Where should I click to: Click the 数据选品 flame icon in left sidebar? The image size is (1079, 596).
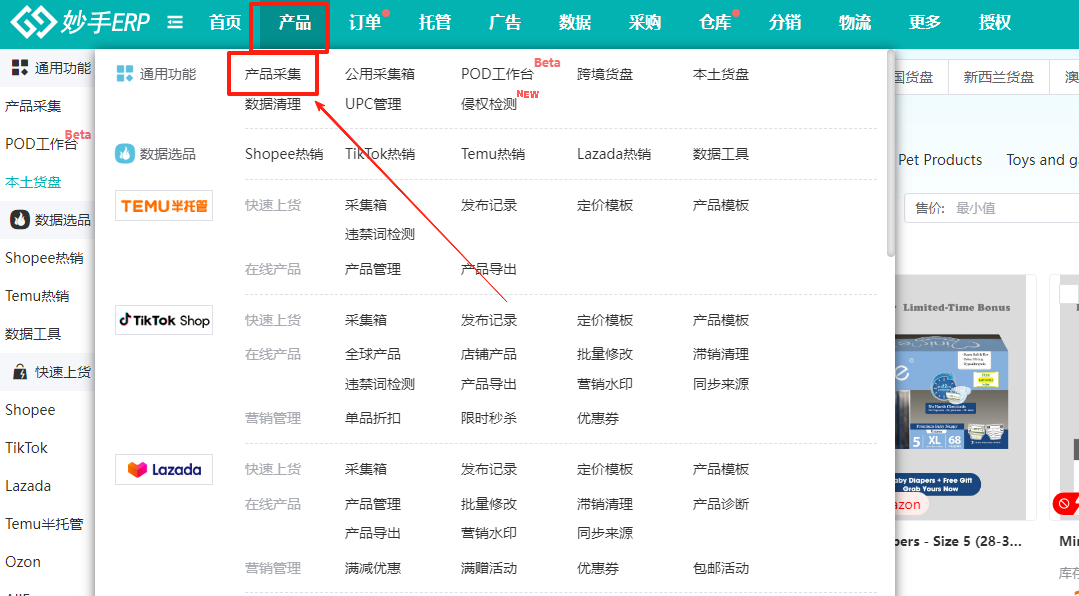19,220
